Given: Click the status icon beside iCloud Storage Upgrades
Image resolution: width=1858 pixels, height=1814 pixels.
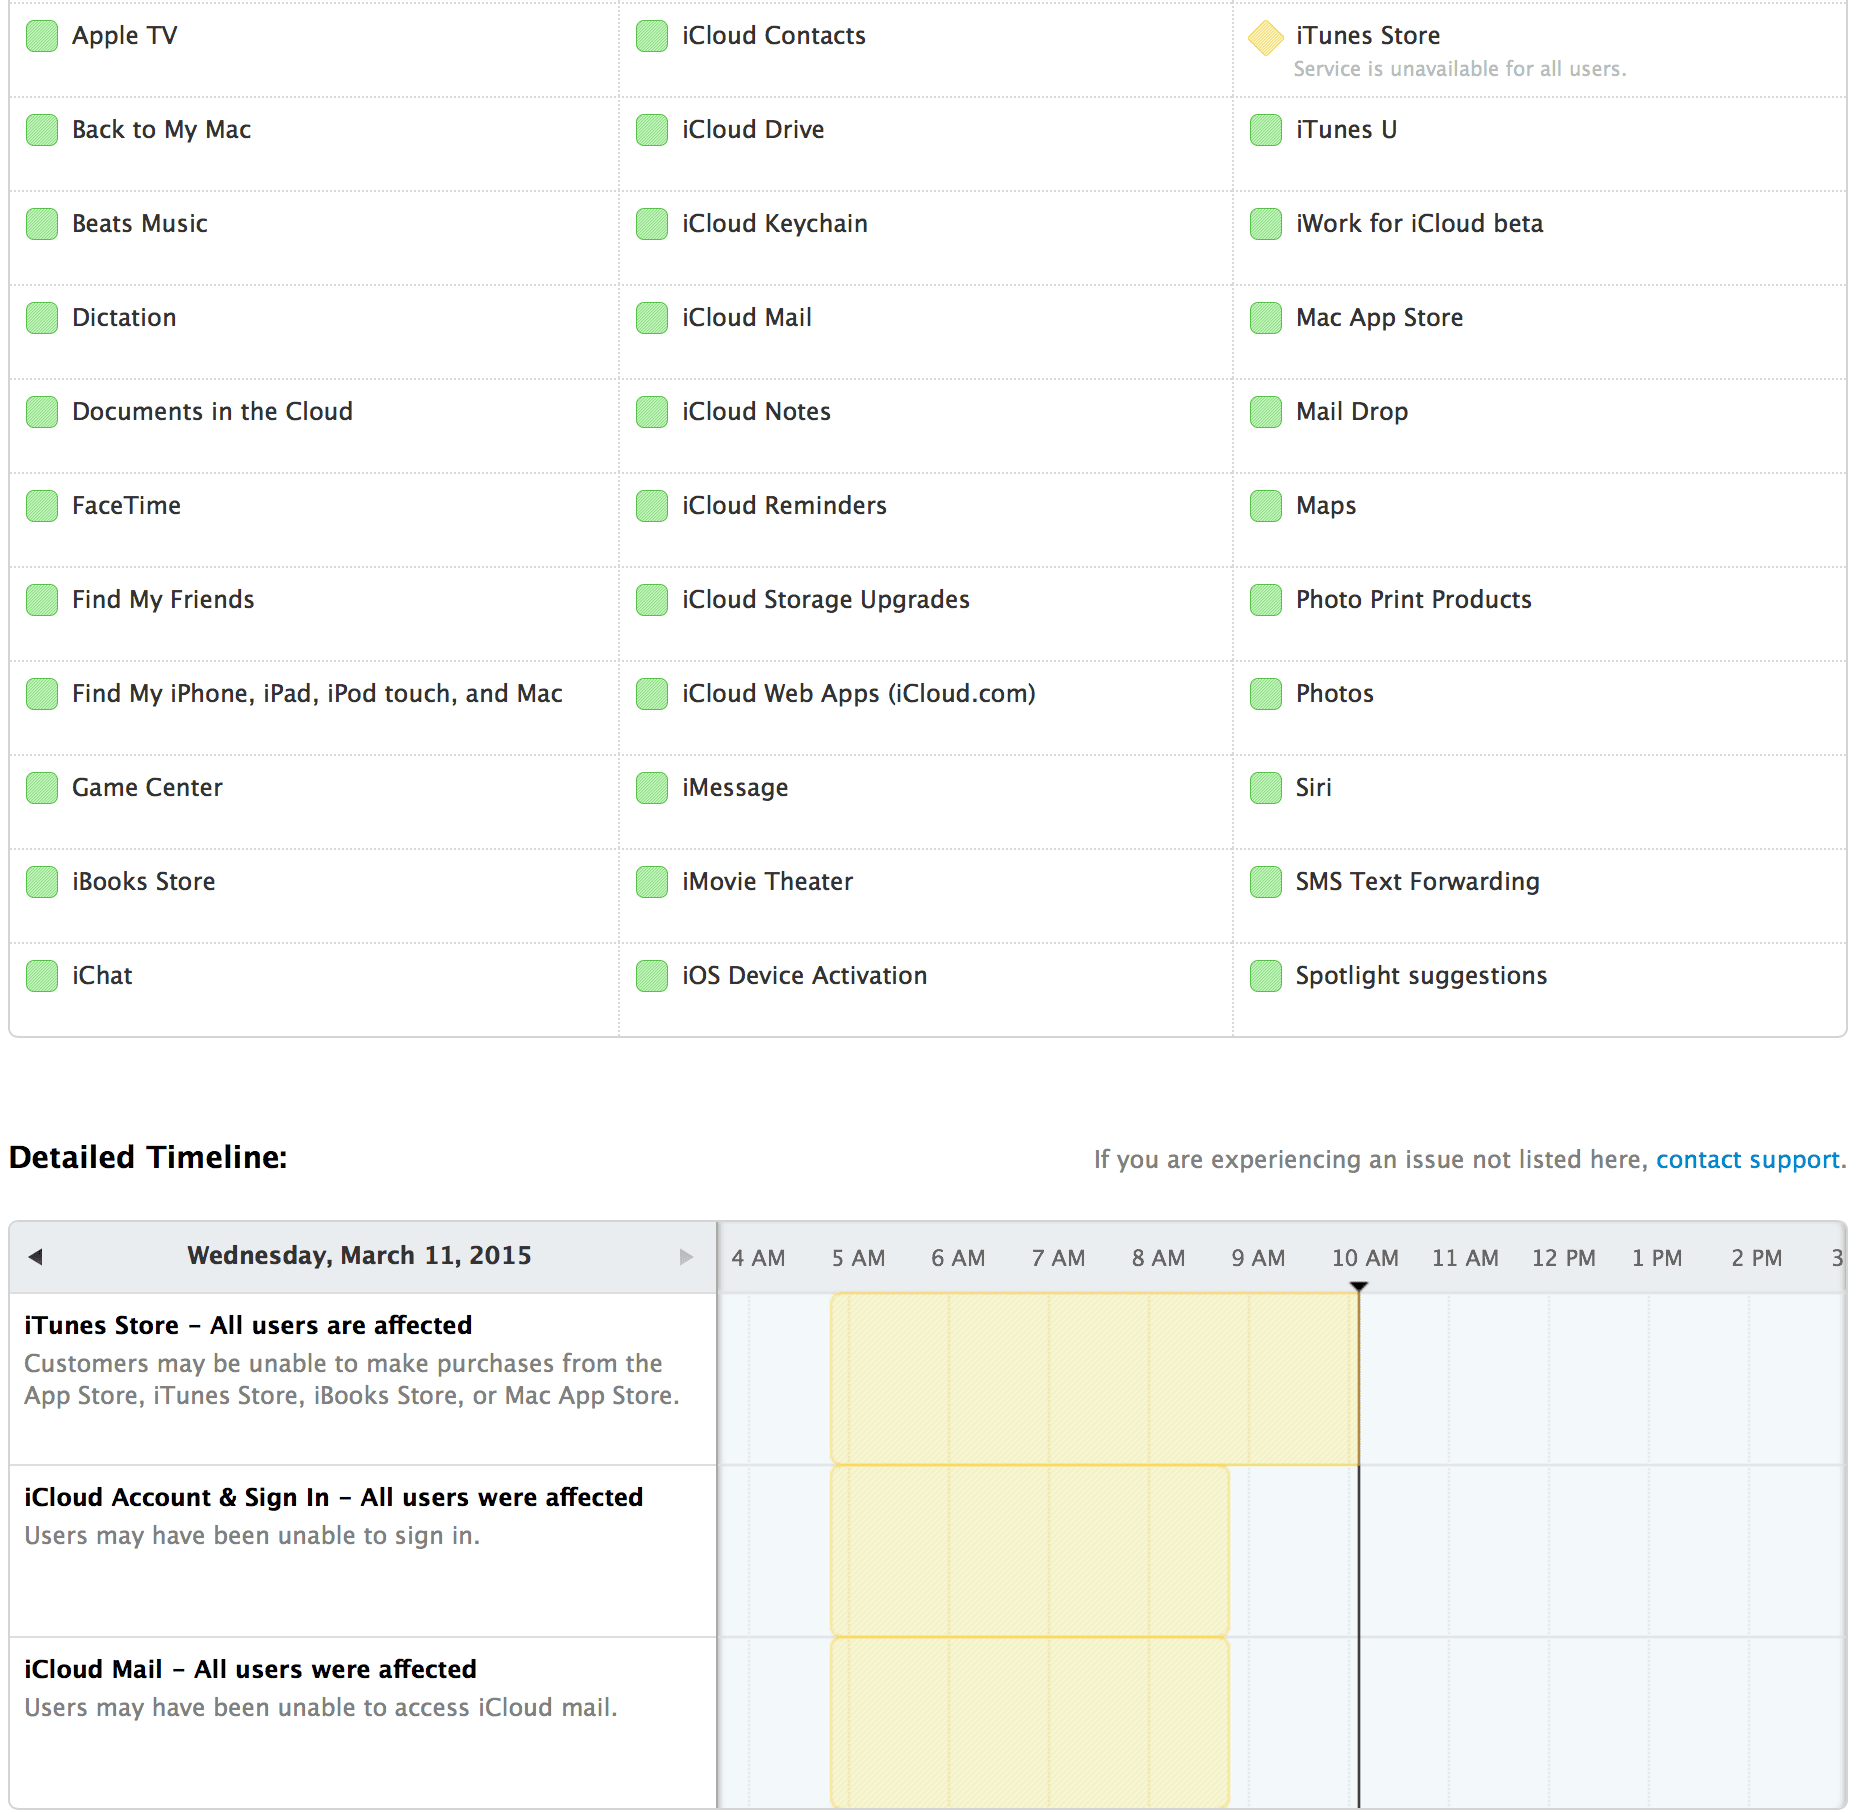Looking at the screenshot, I should [x=652, y=600].
